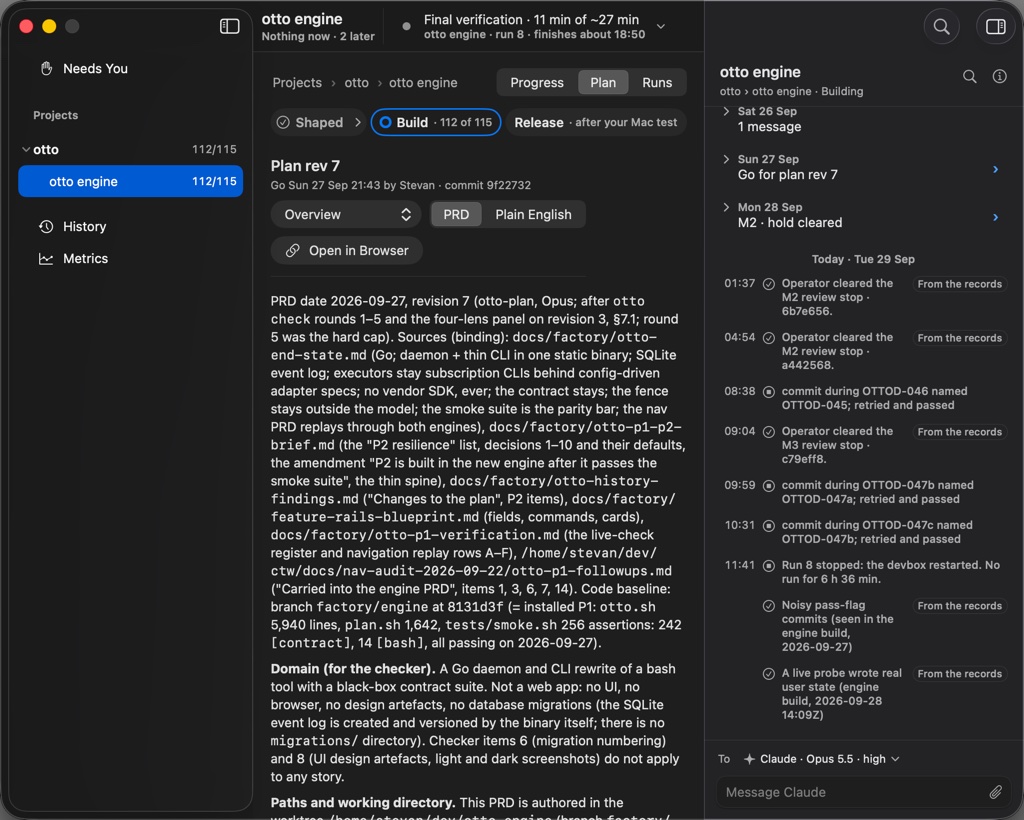Select the Release stage pill
Viewport: 1024px width, 820px height.
click(596, 123)
